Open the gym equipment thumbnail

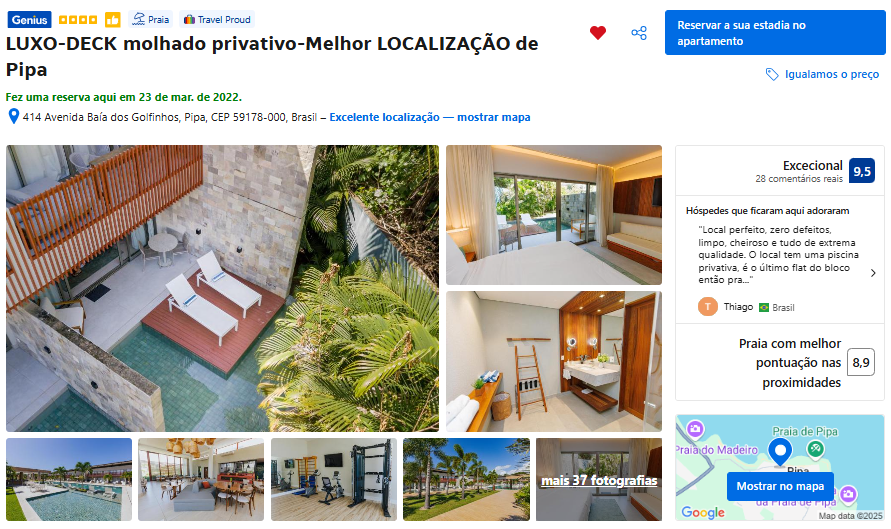pyautogui.click(x=334, y=480)
